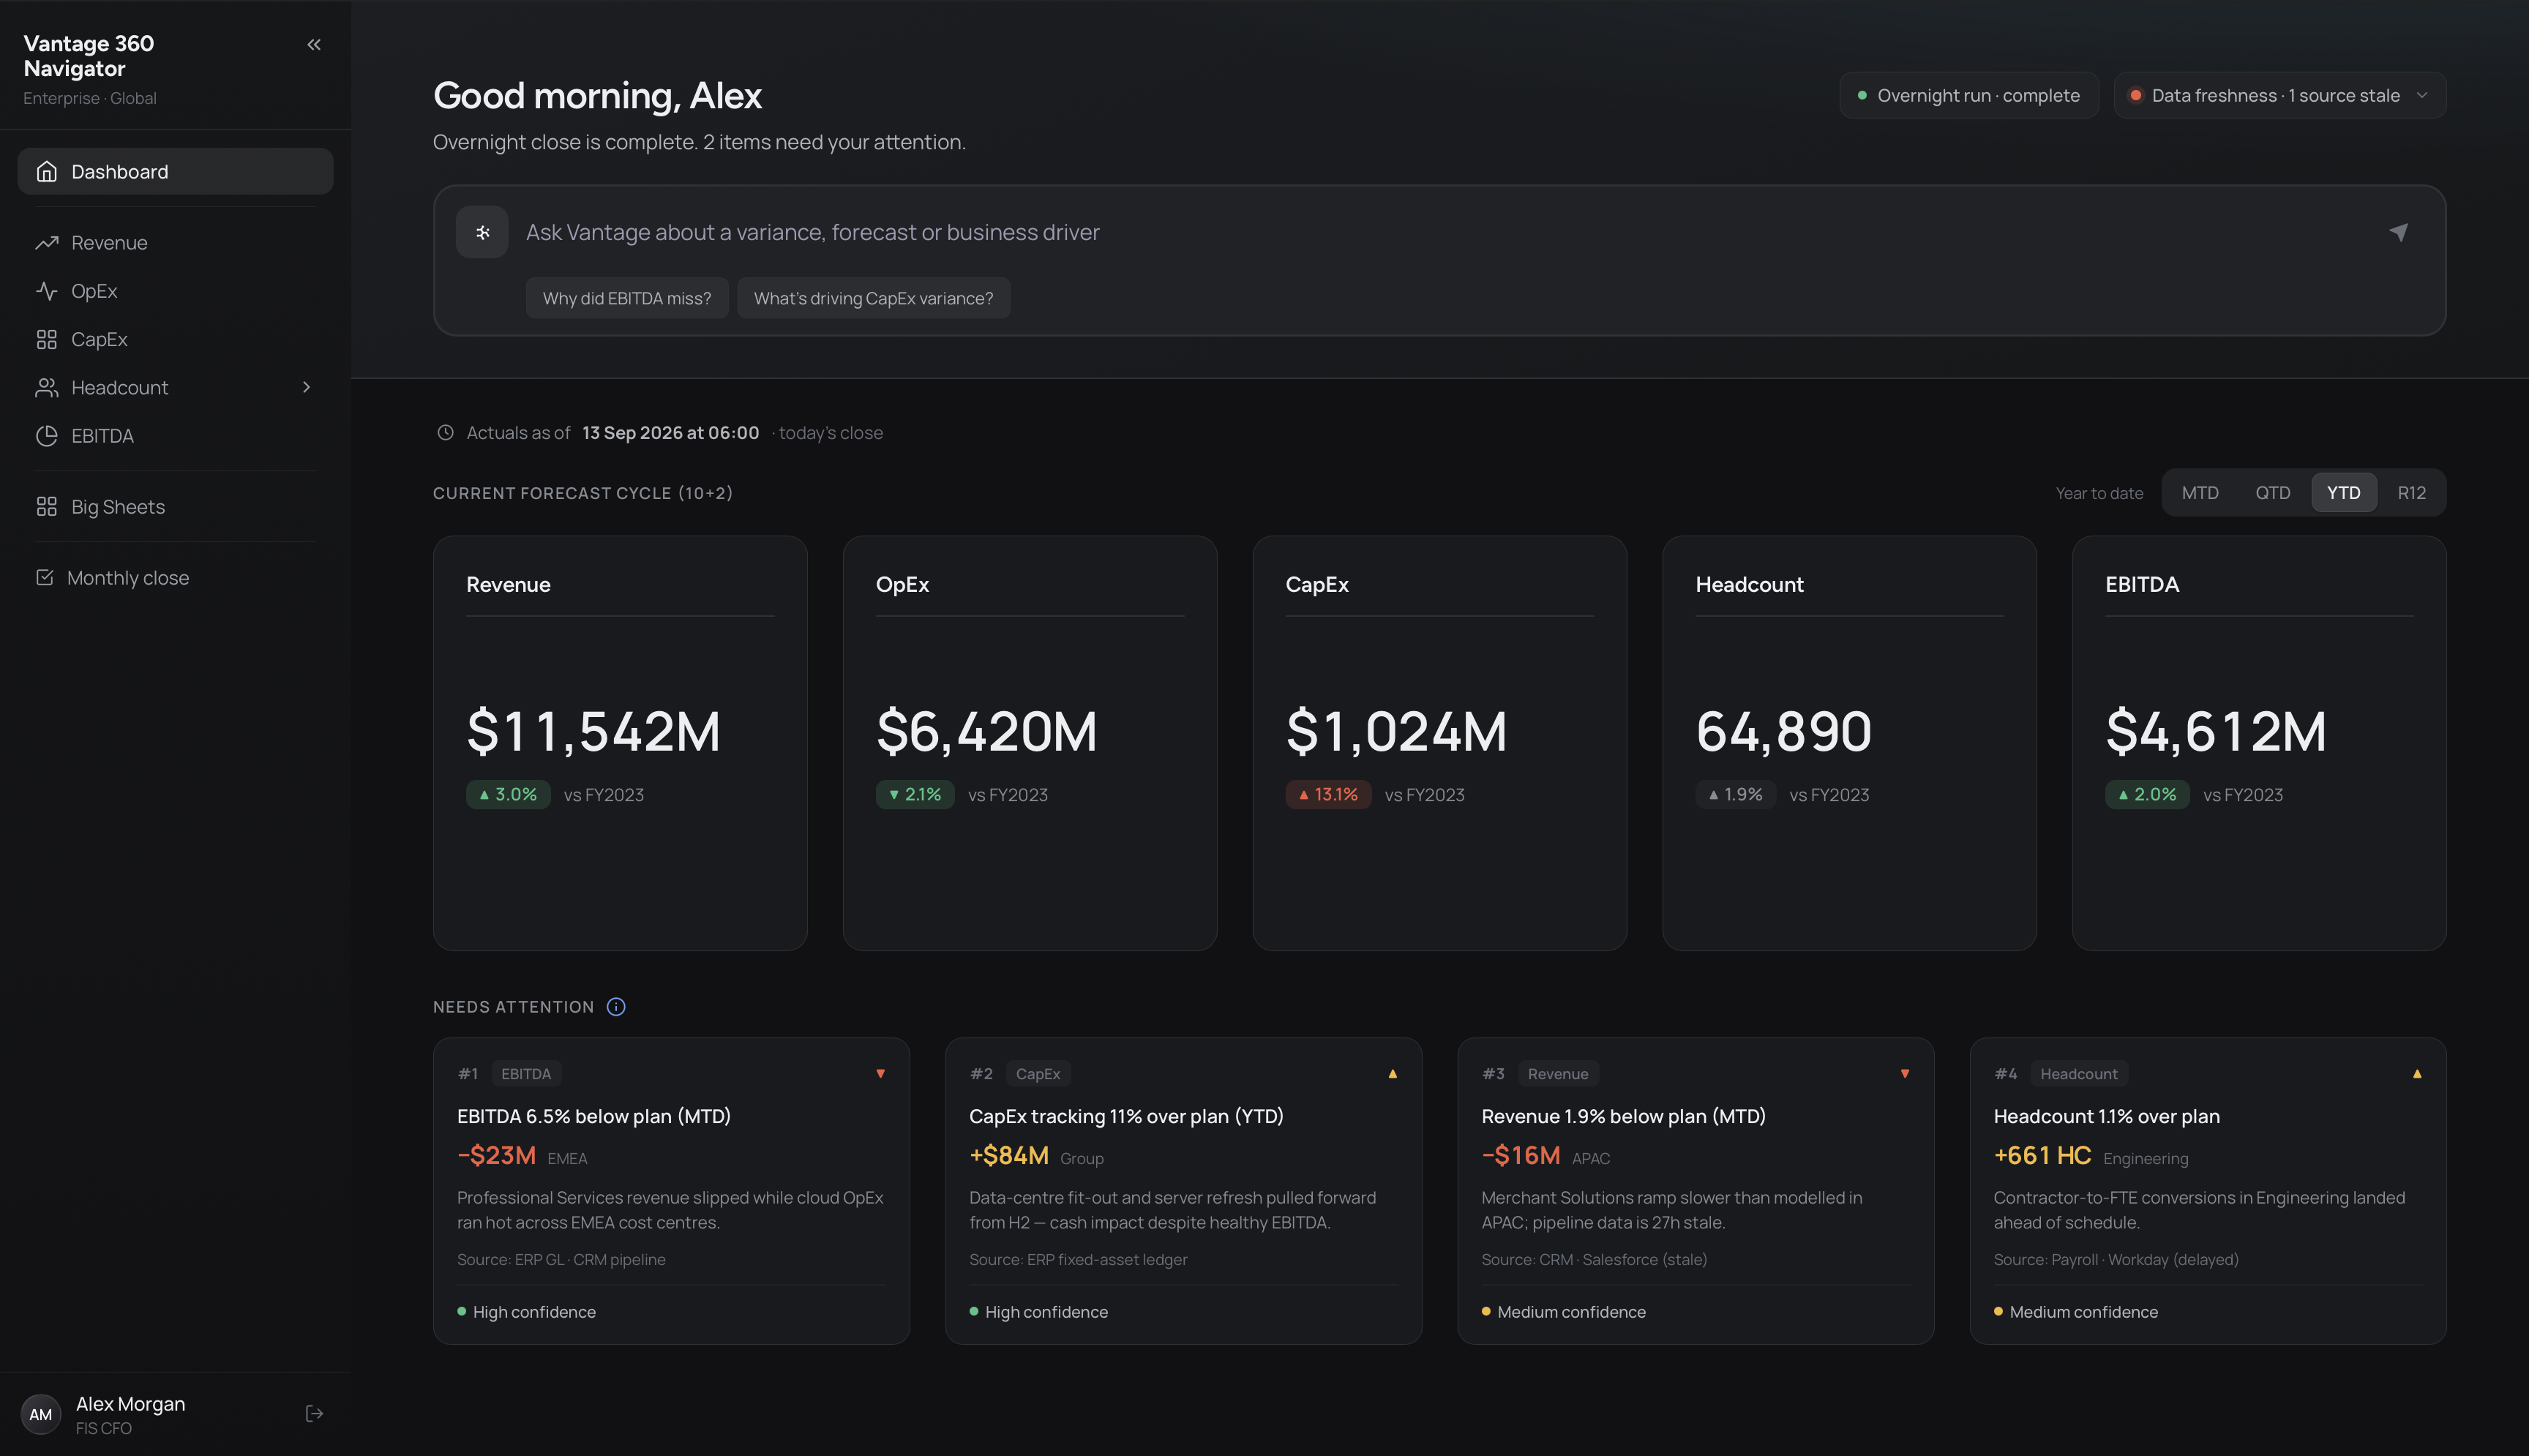Click the up arrow on the #4 Headcount card

point(2417,1074)
